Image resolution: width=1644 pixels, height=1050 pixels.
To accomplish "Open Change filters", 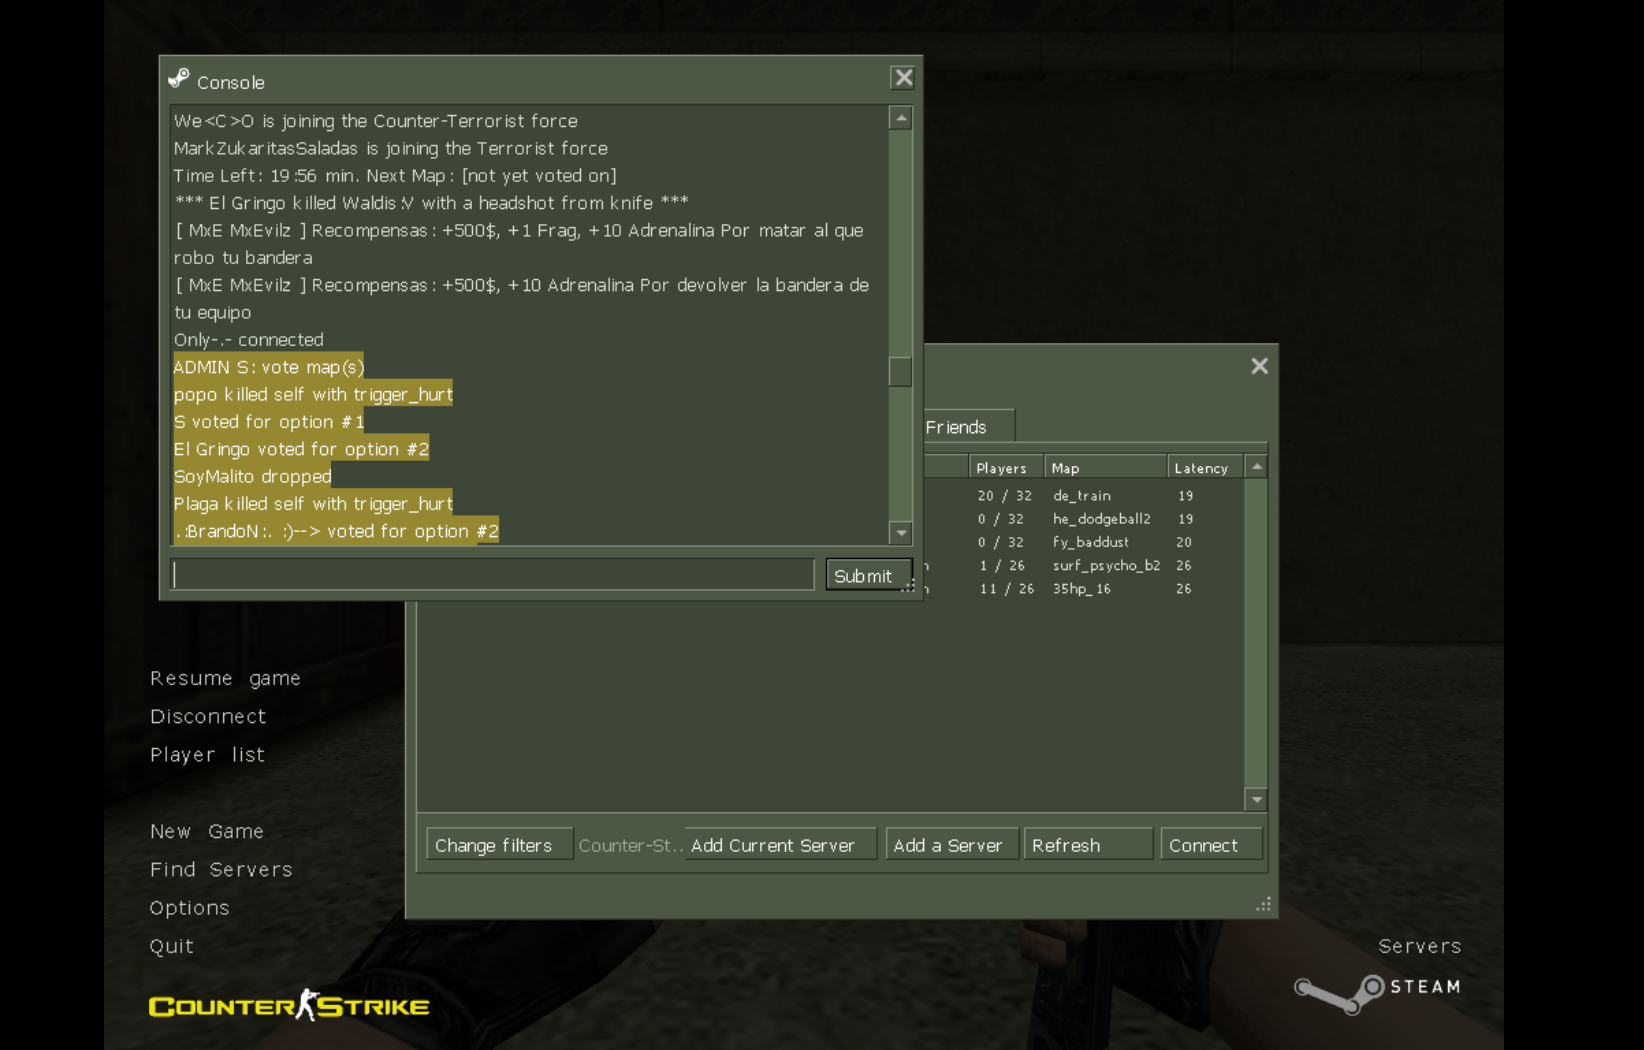I will (499, 845).
